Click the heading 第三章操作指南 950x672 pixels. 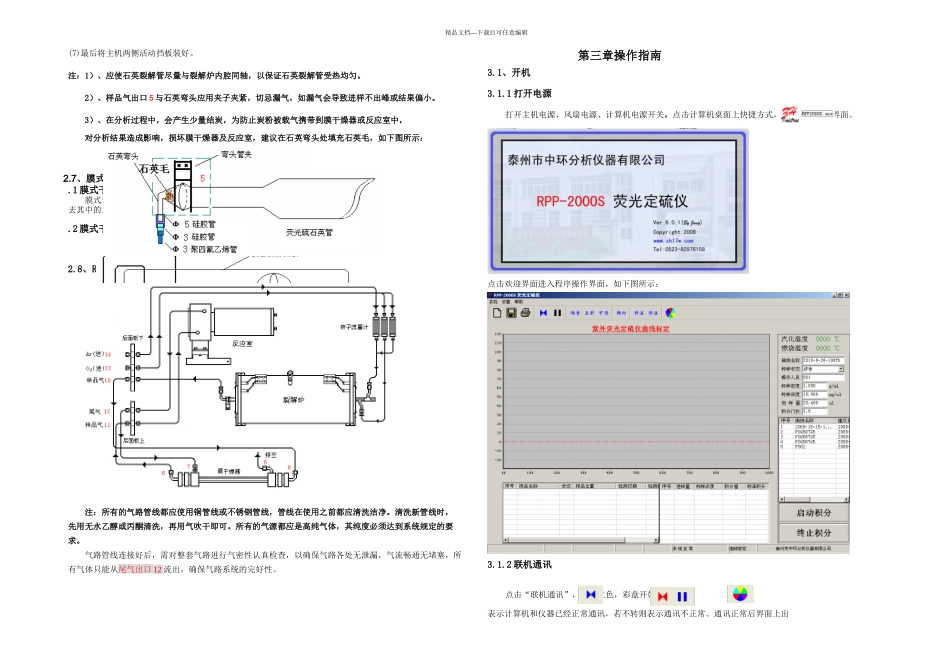click(619, 55)
